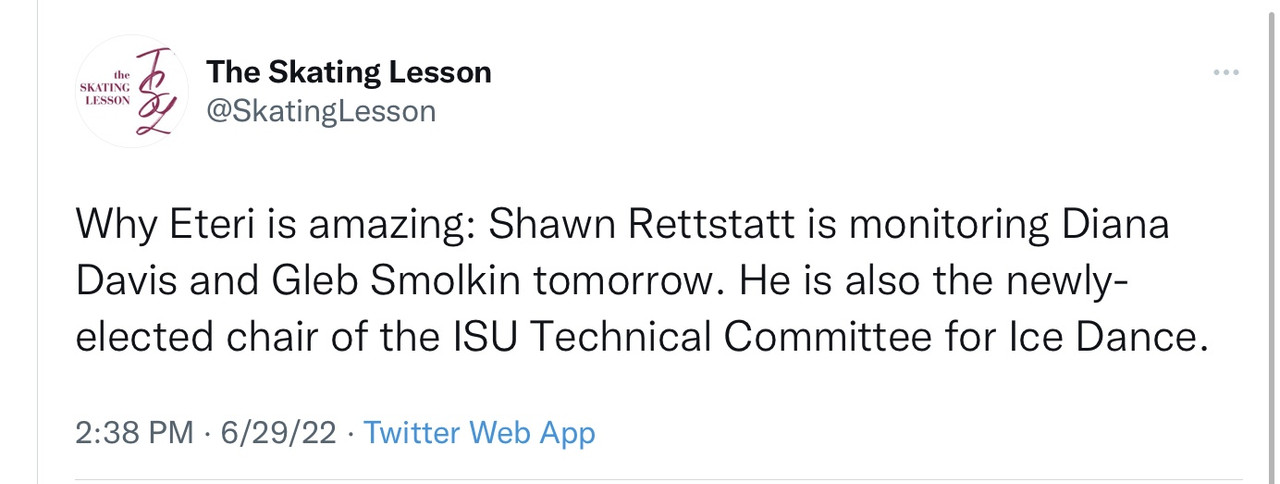Open the three-dot more options menu
1280x484 pixels.
1225,73
